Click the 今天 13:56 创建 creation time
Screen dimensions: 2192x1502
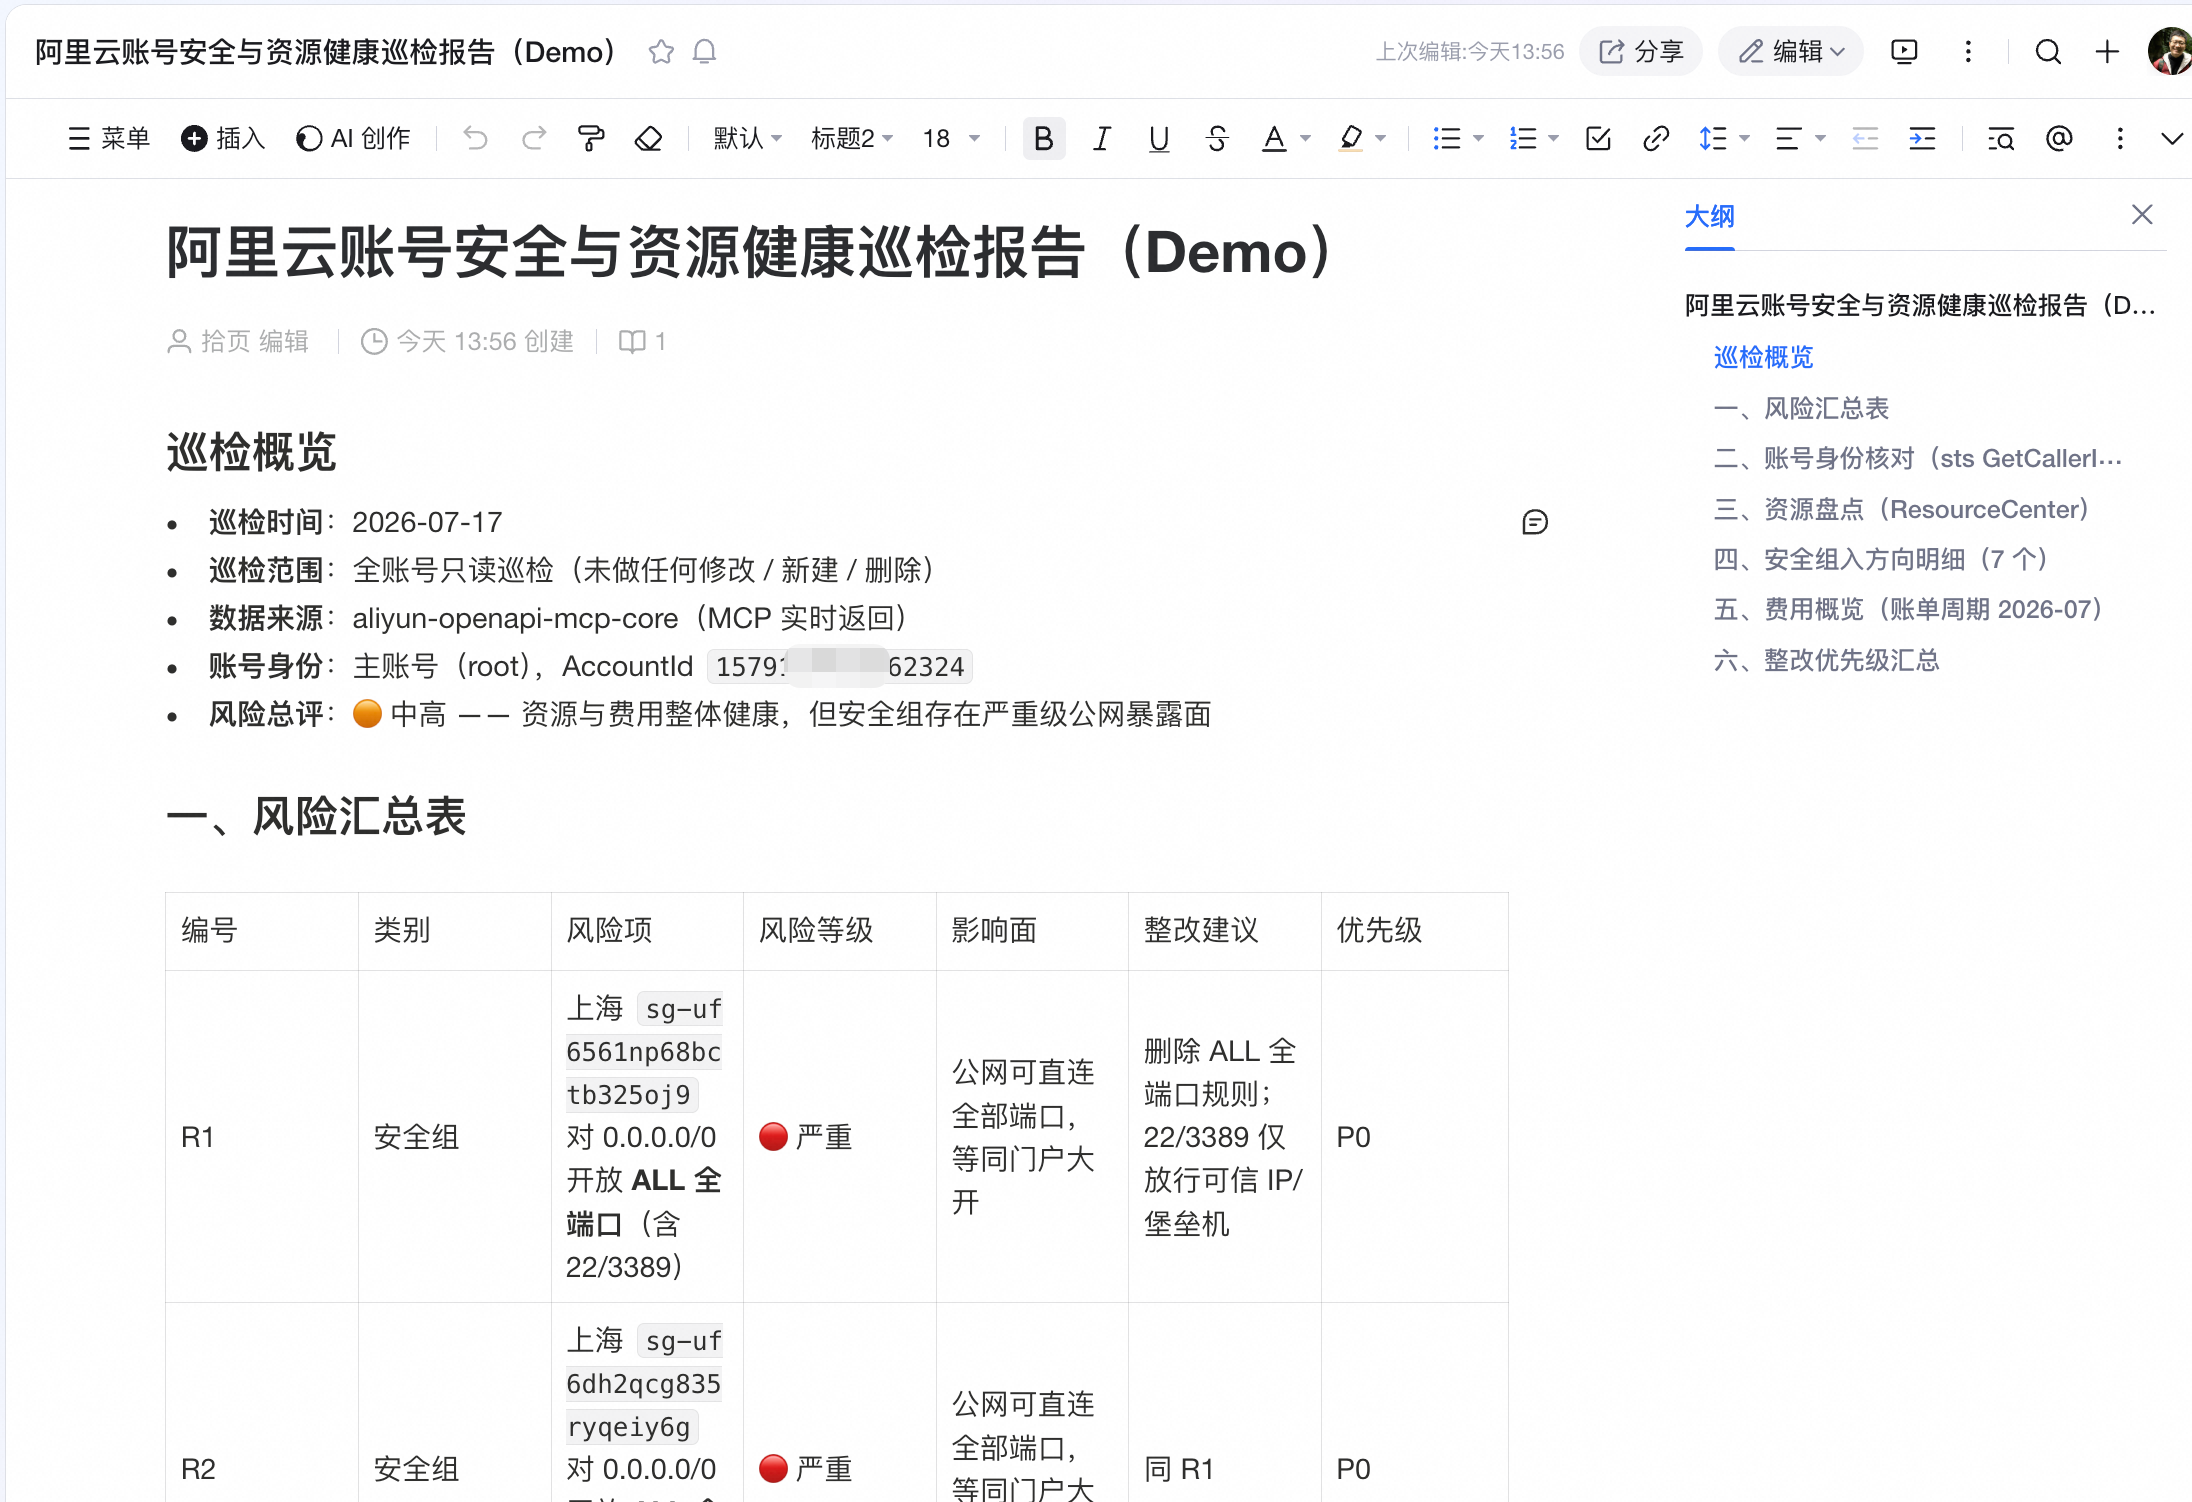point(467,342)
